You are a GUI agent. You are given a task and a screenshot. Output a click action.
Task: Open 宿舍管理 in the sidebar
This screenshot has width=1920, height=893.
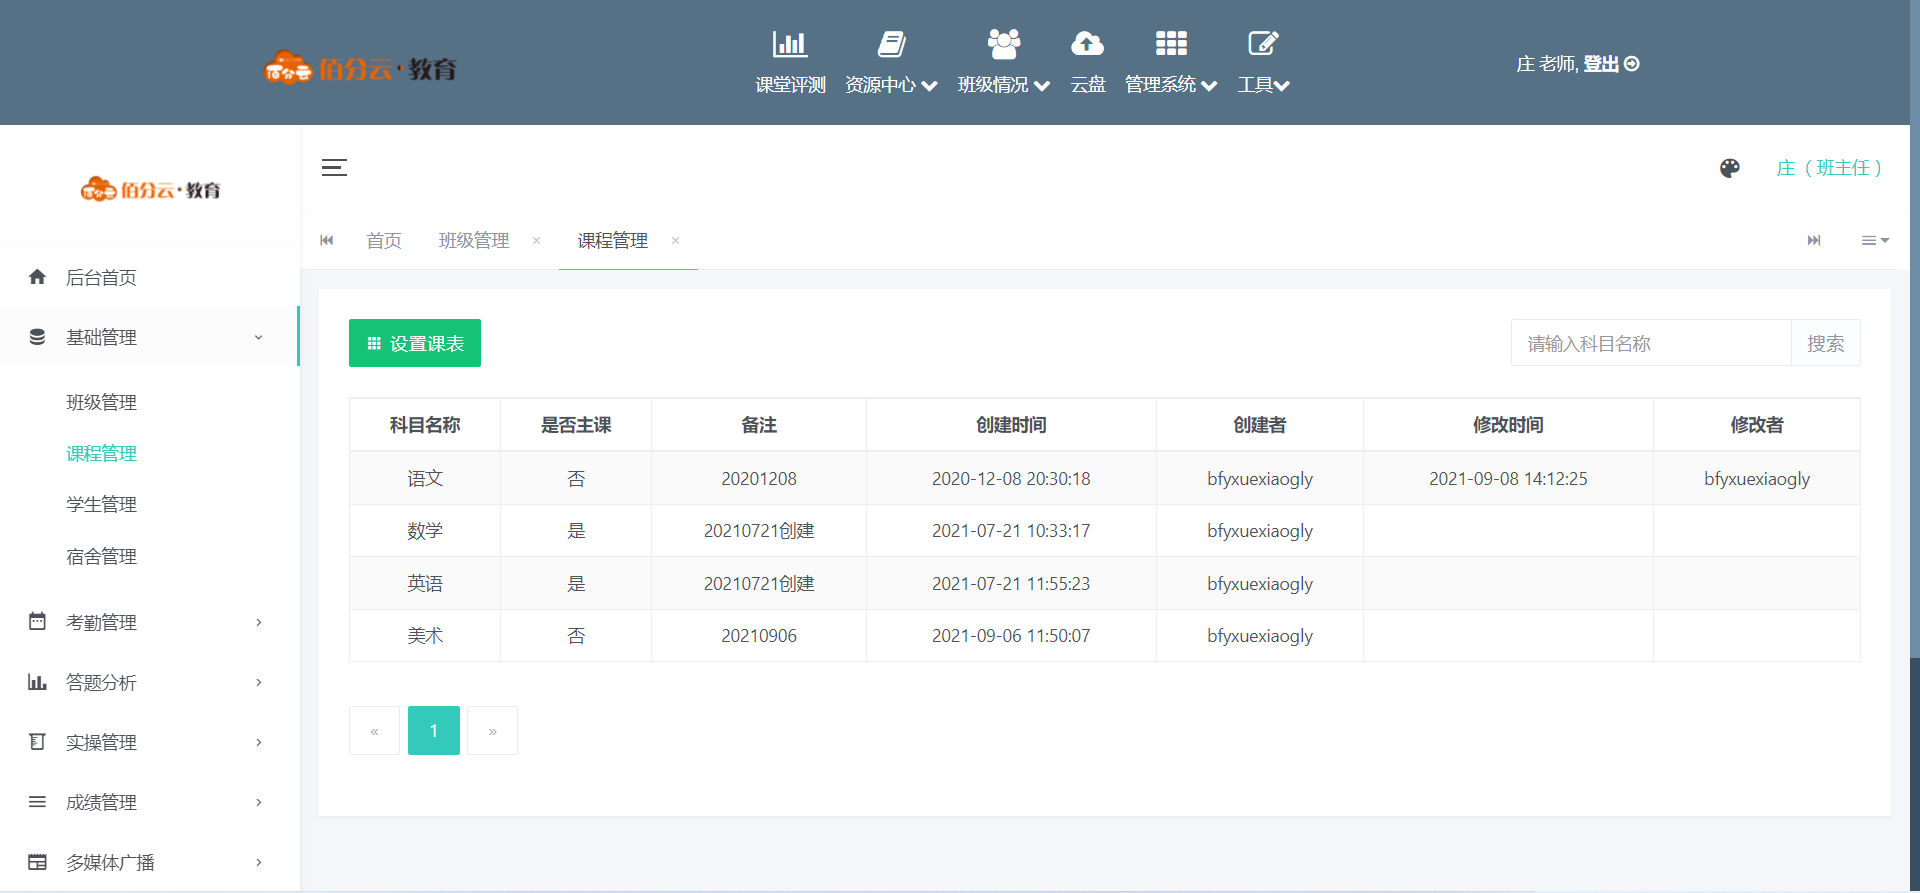click(101, 556)
